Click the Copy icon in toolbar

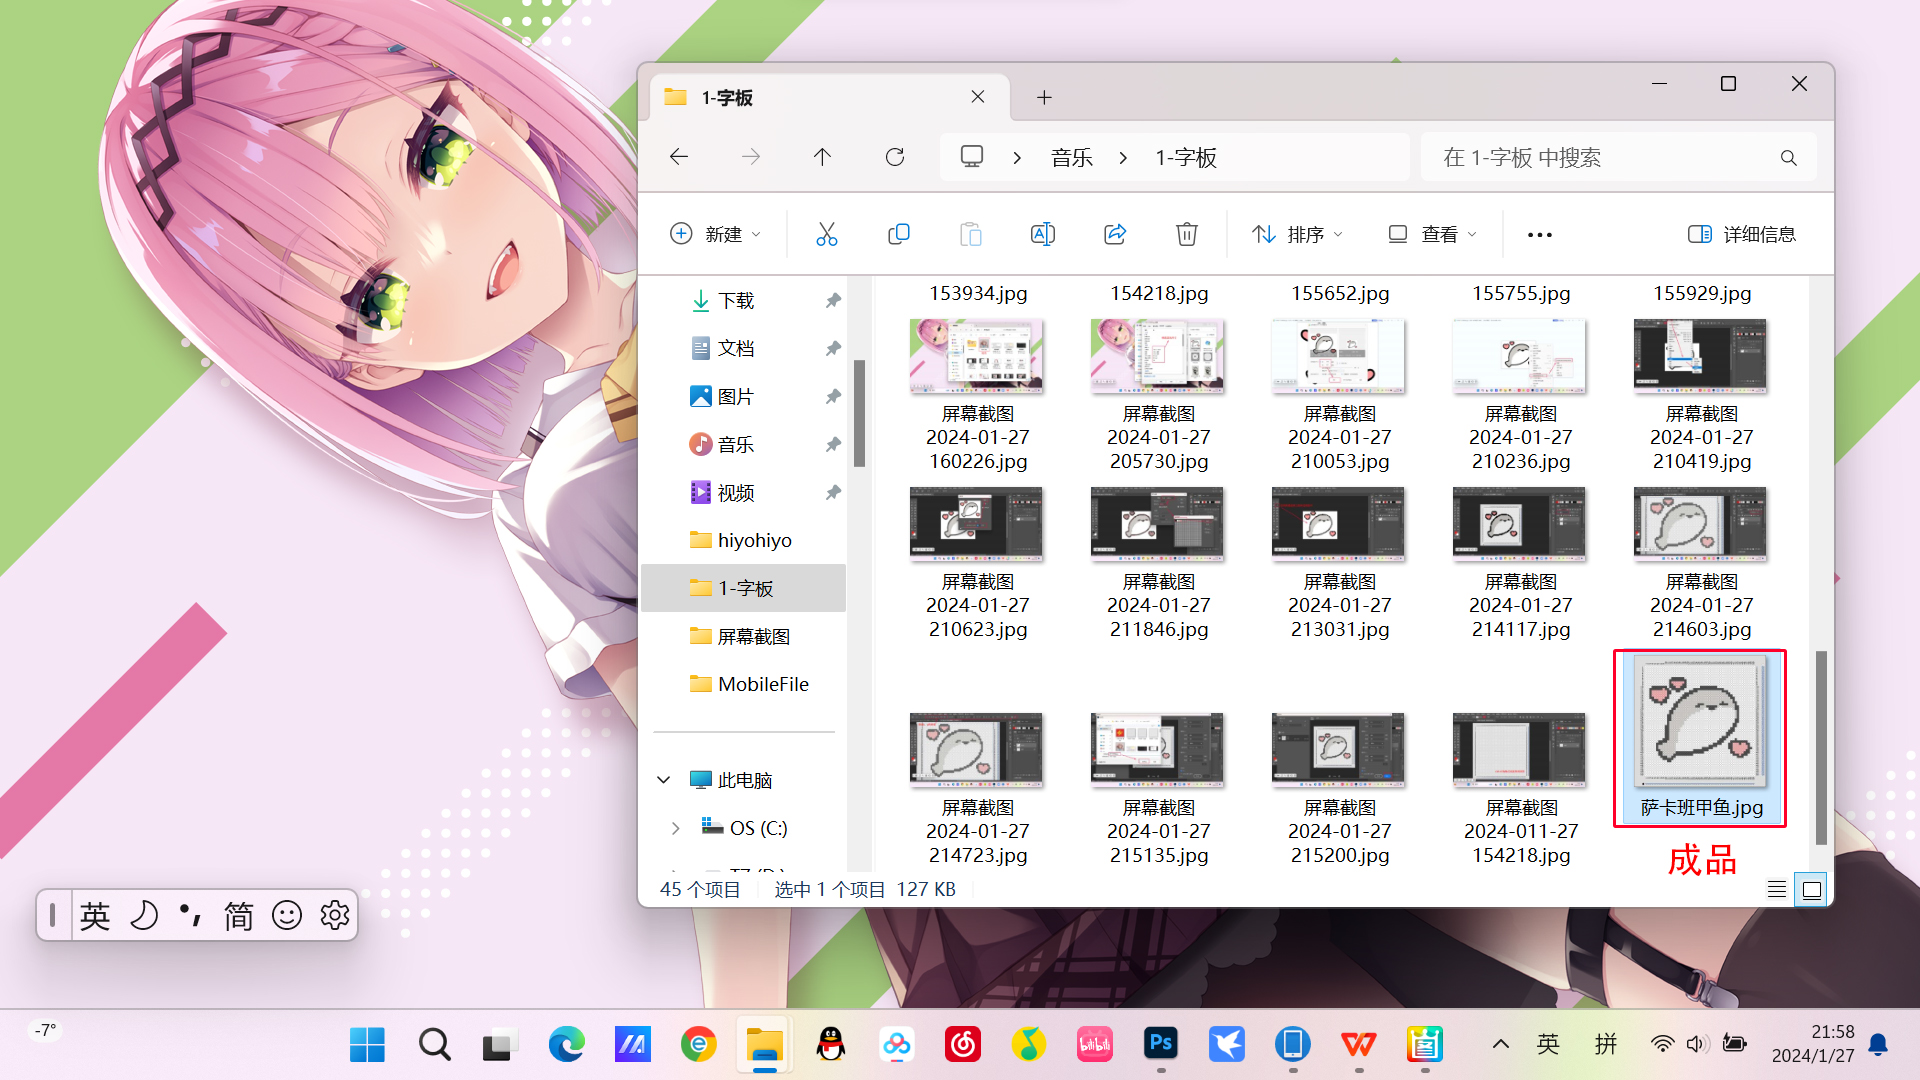point(898,234)
